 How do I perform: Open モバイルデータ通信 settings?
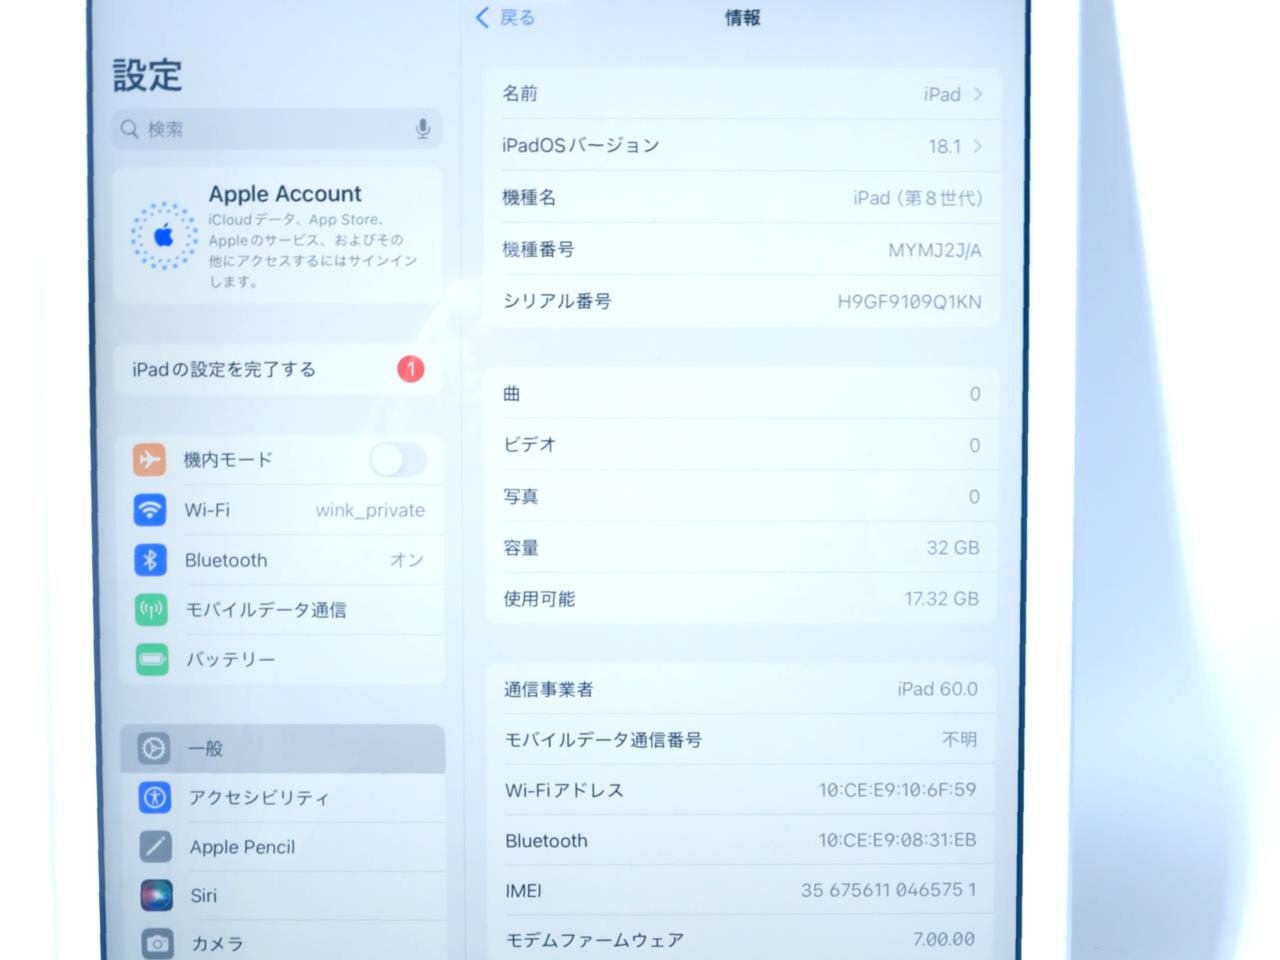pyautogui.click(x=282, y=610)
